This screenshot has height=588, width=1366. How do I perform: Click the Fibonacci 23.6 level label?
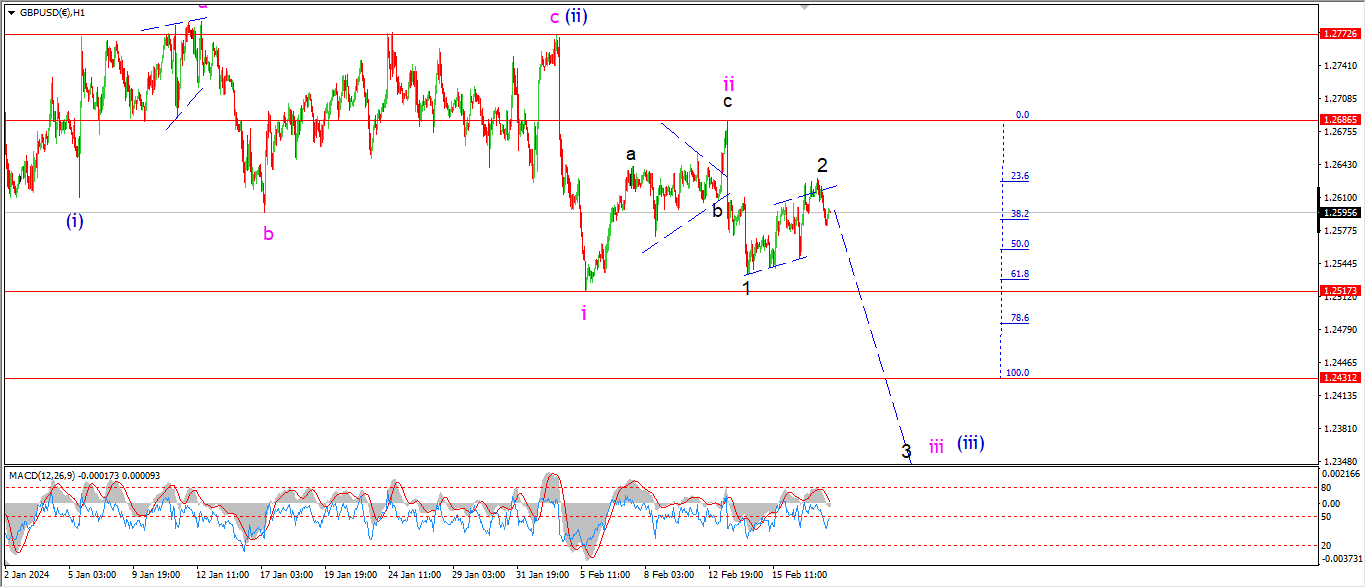tap(1019, 176)
